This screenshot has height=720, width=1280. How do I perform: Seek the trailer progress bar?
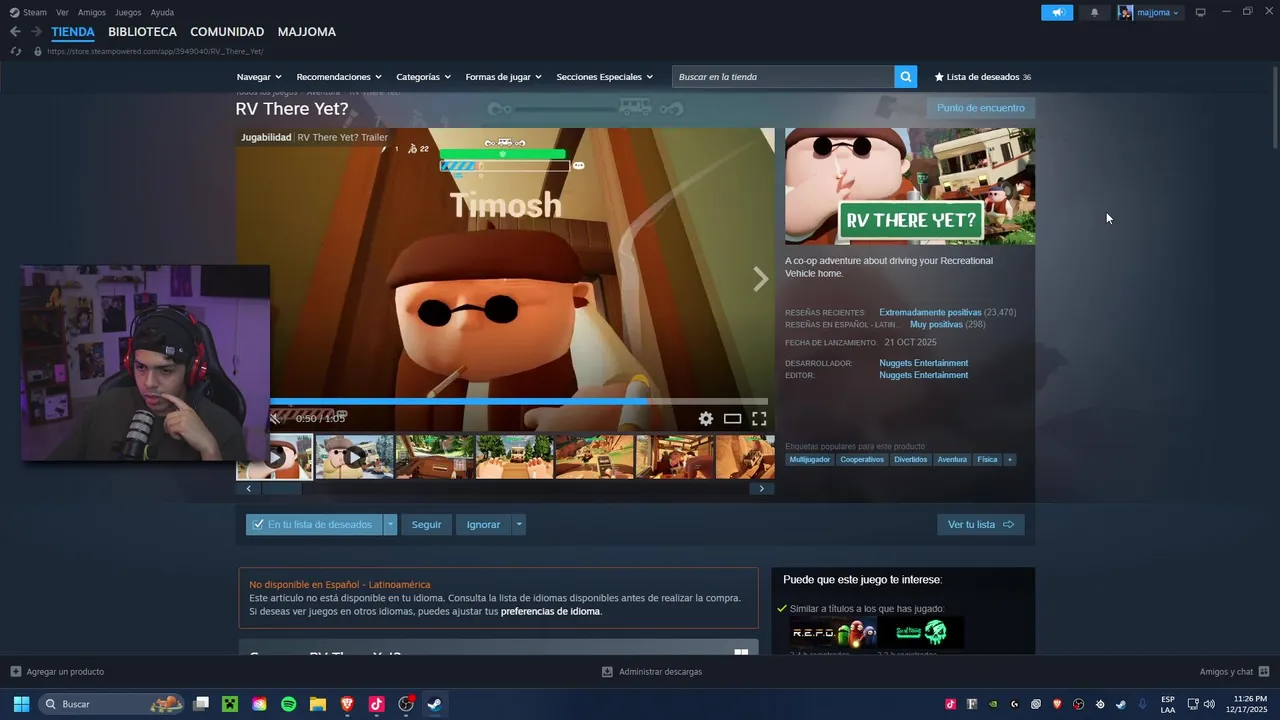pyautogui.click(x=519, y=402)
